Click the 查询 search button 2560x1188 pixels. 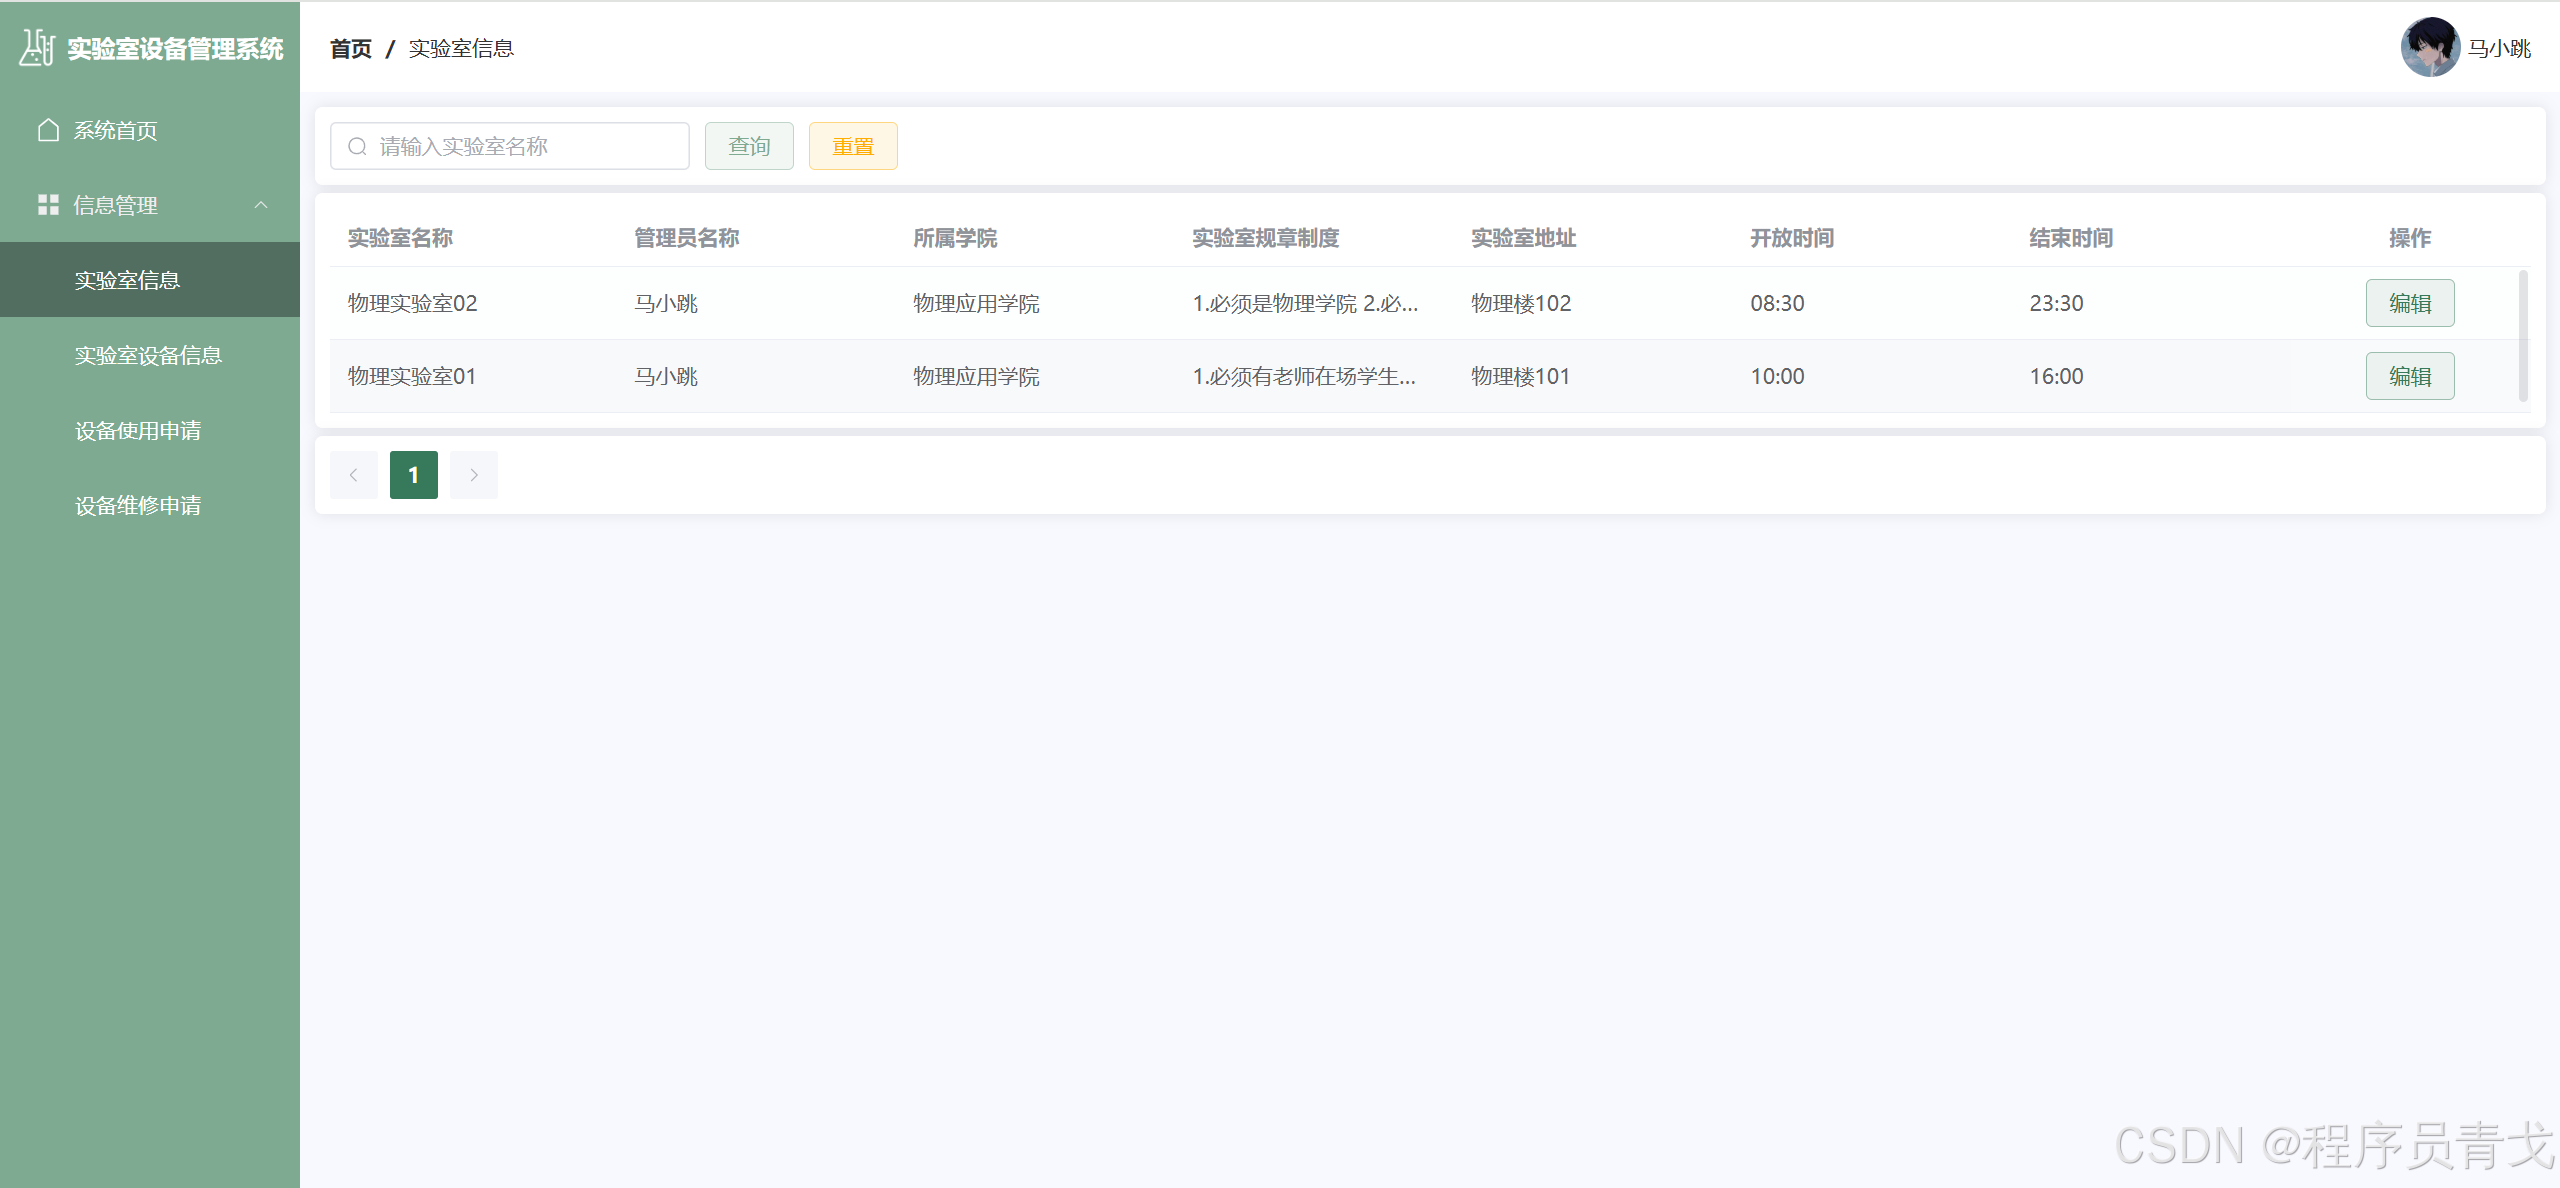click(x=748, y=146)
